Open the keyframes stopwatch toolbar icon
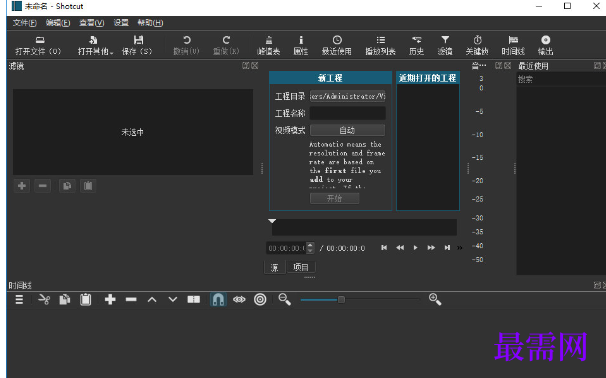The height and width of the screenshot is (378, 606). click(477, 45)
